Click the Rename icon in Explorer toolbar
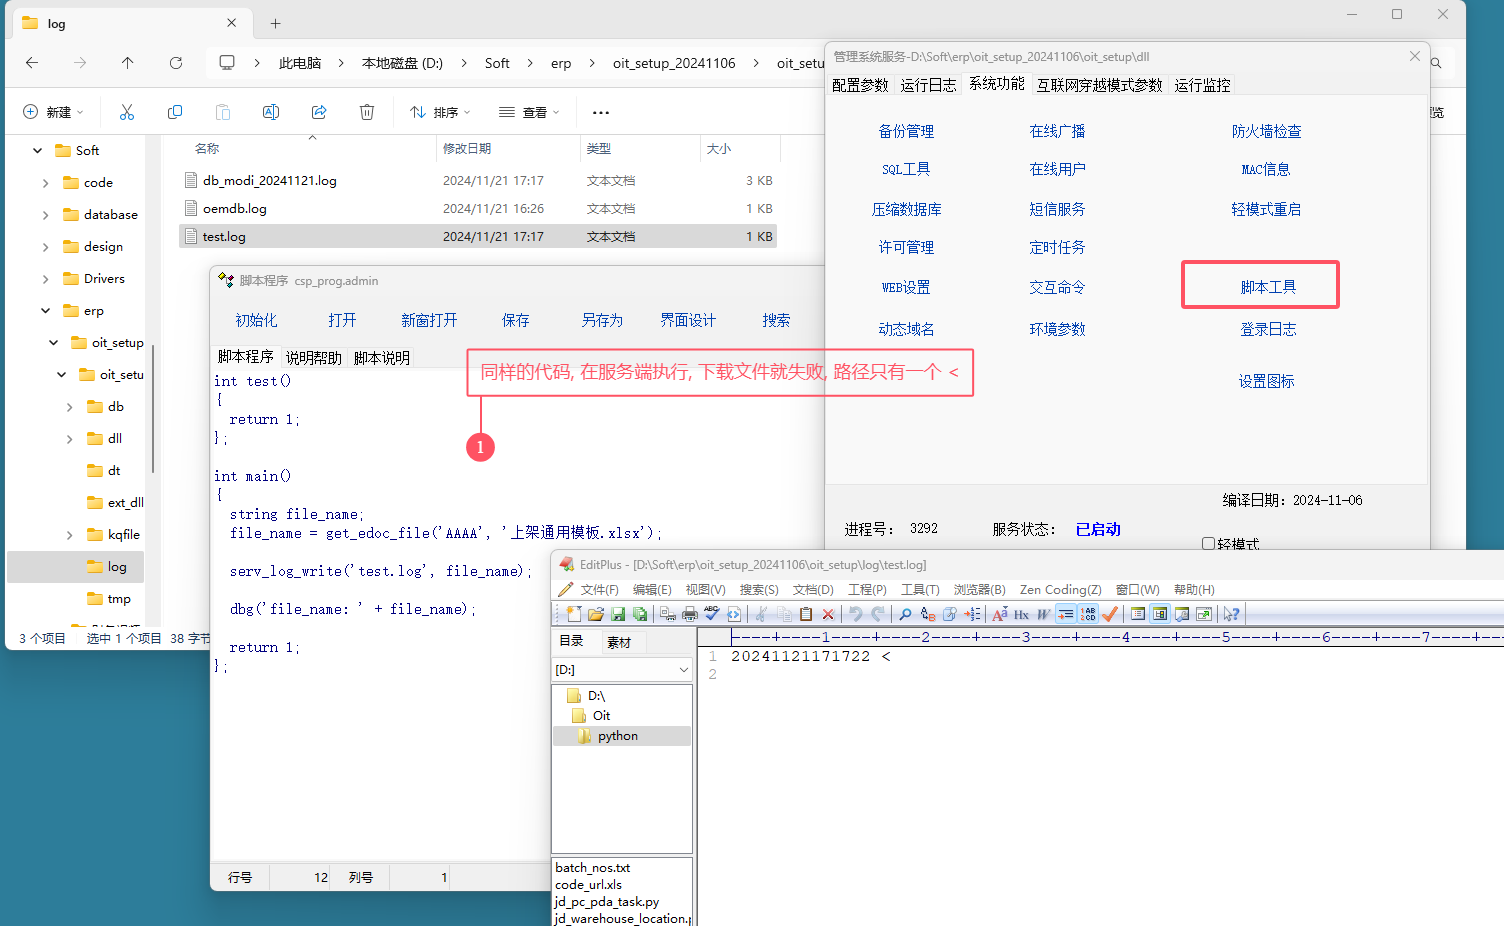The height and width of the screenshot is (926, 1504). (271, 112)
